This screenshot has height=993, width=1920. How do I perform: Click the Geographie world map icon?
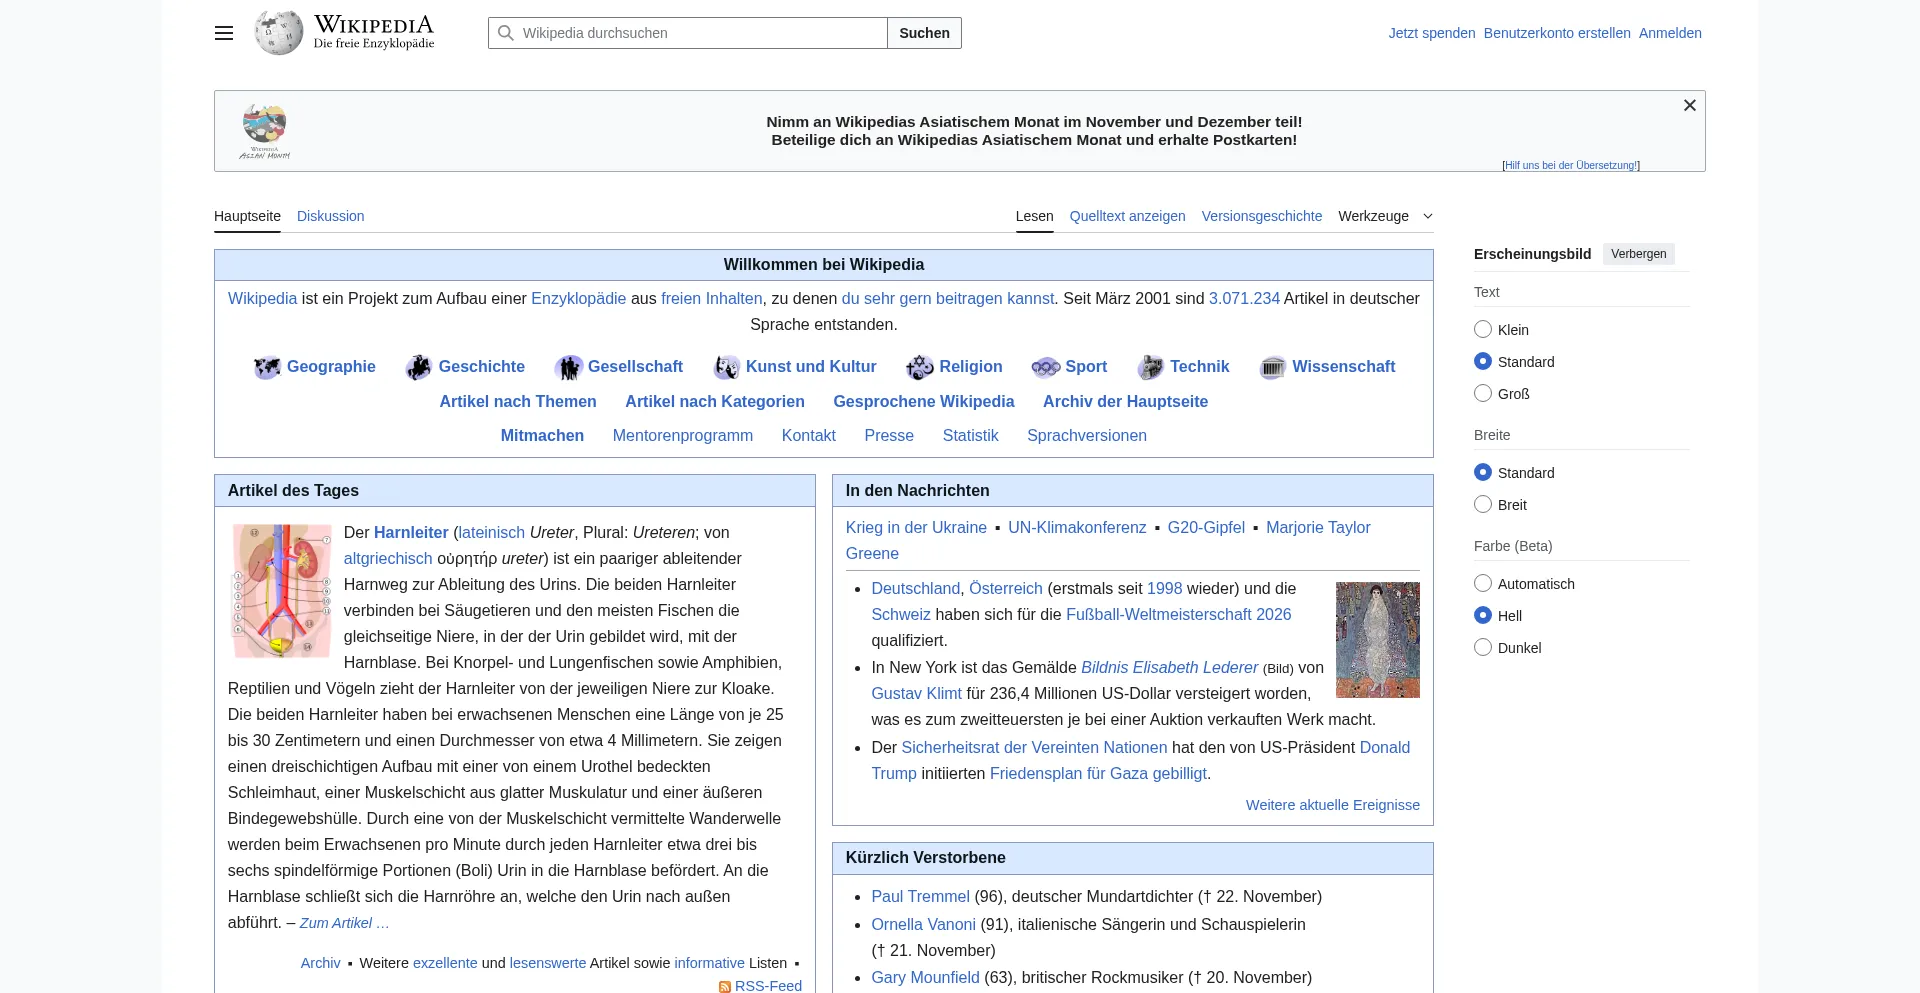pos(267,367)
